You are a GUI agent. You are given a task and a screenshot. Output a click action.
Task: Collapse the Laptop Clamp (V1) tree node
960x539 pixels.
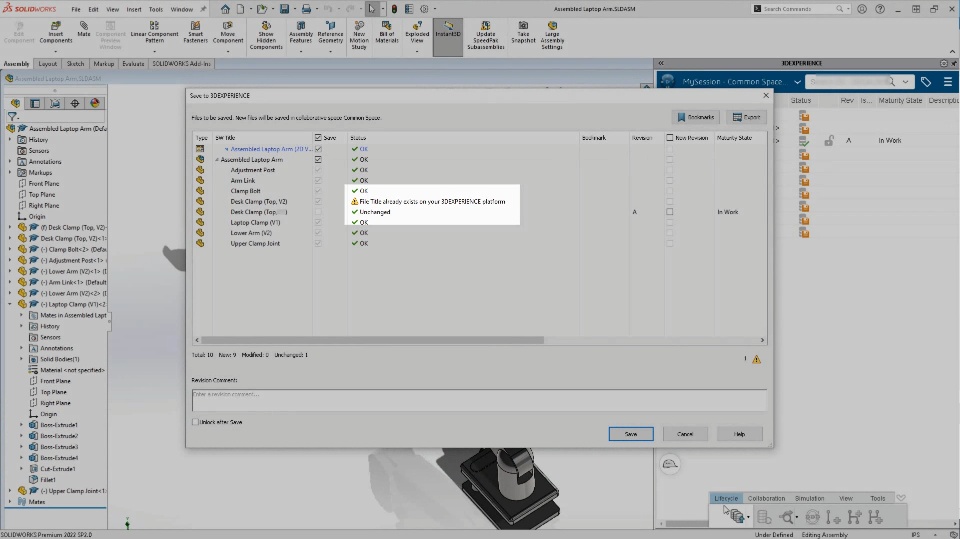pyautogui.click(x=10, y=304)
